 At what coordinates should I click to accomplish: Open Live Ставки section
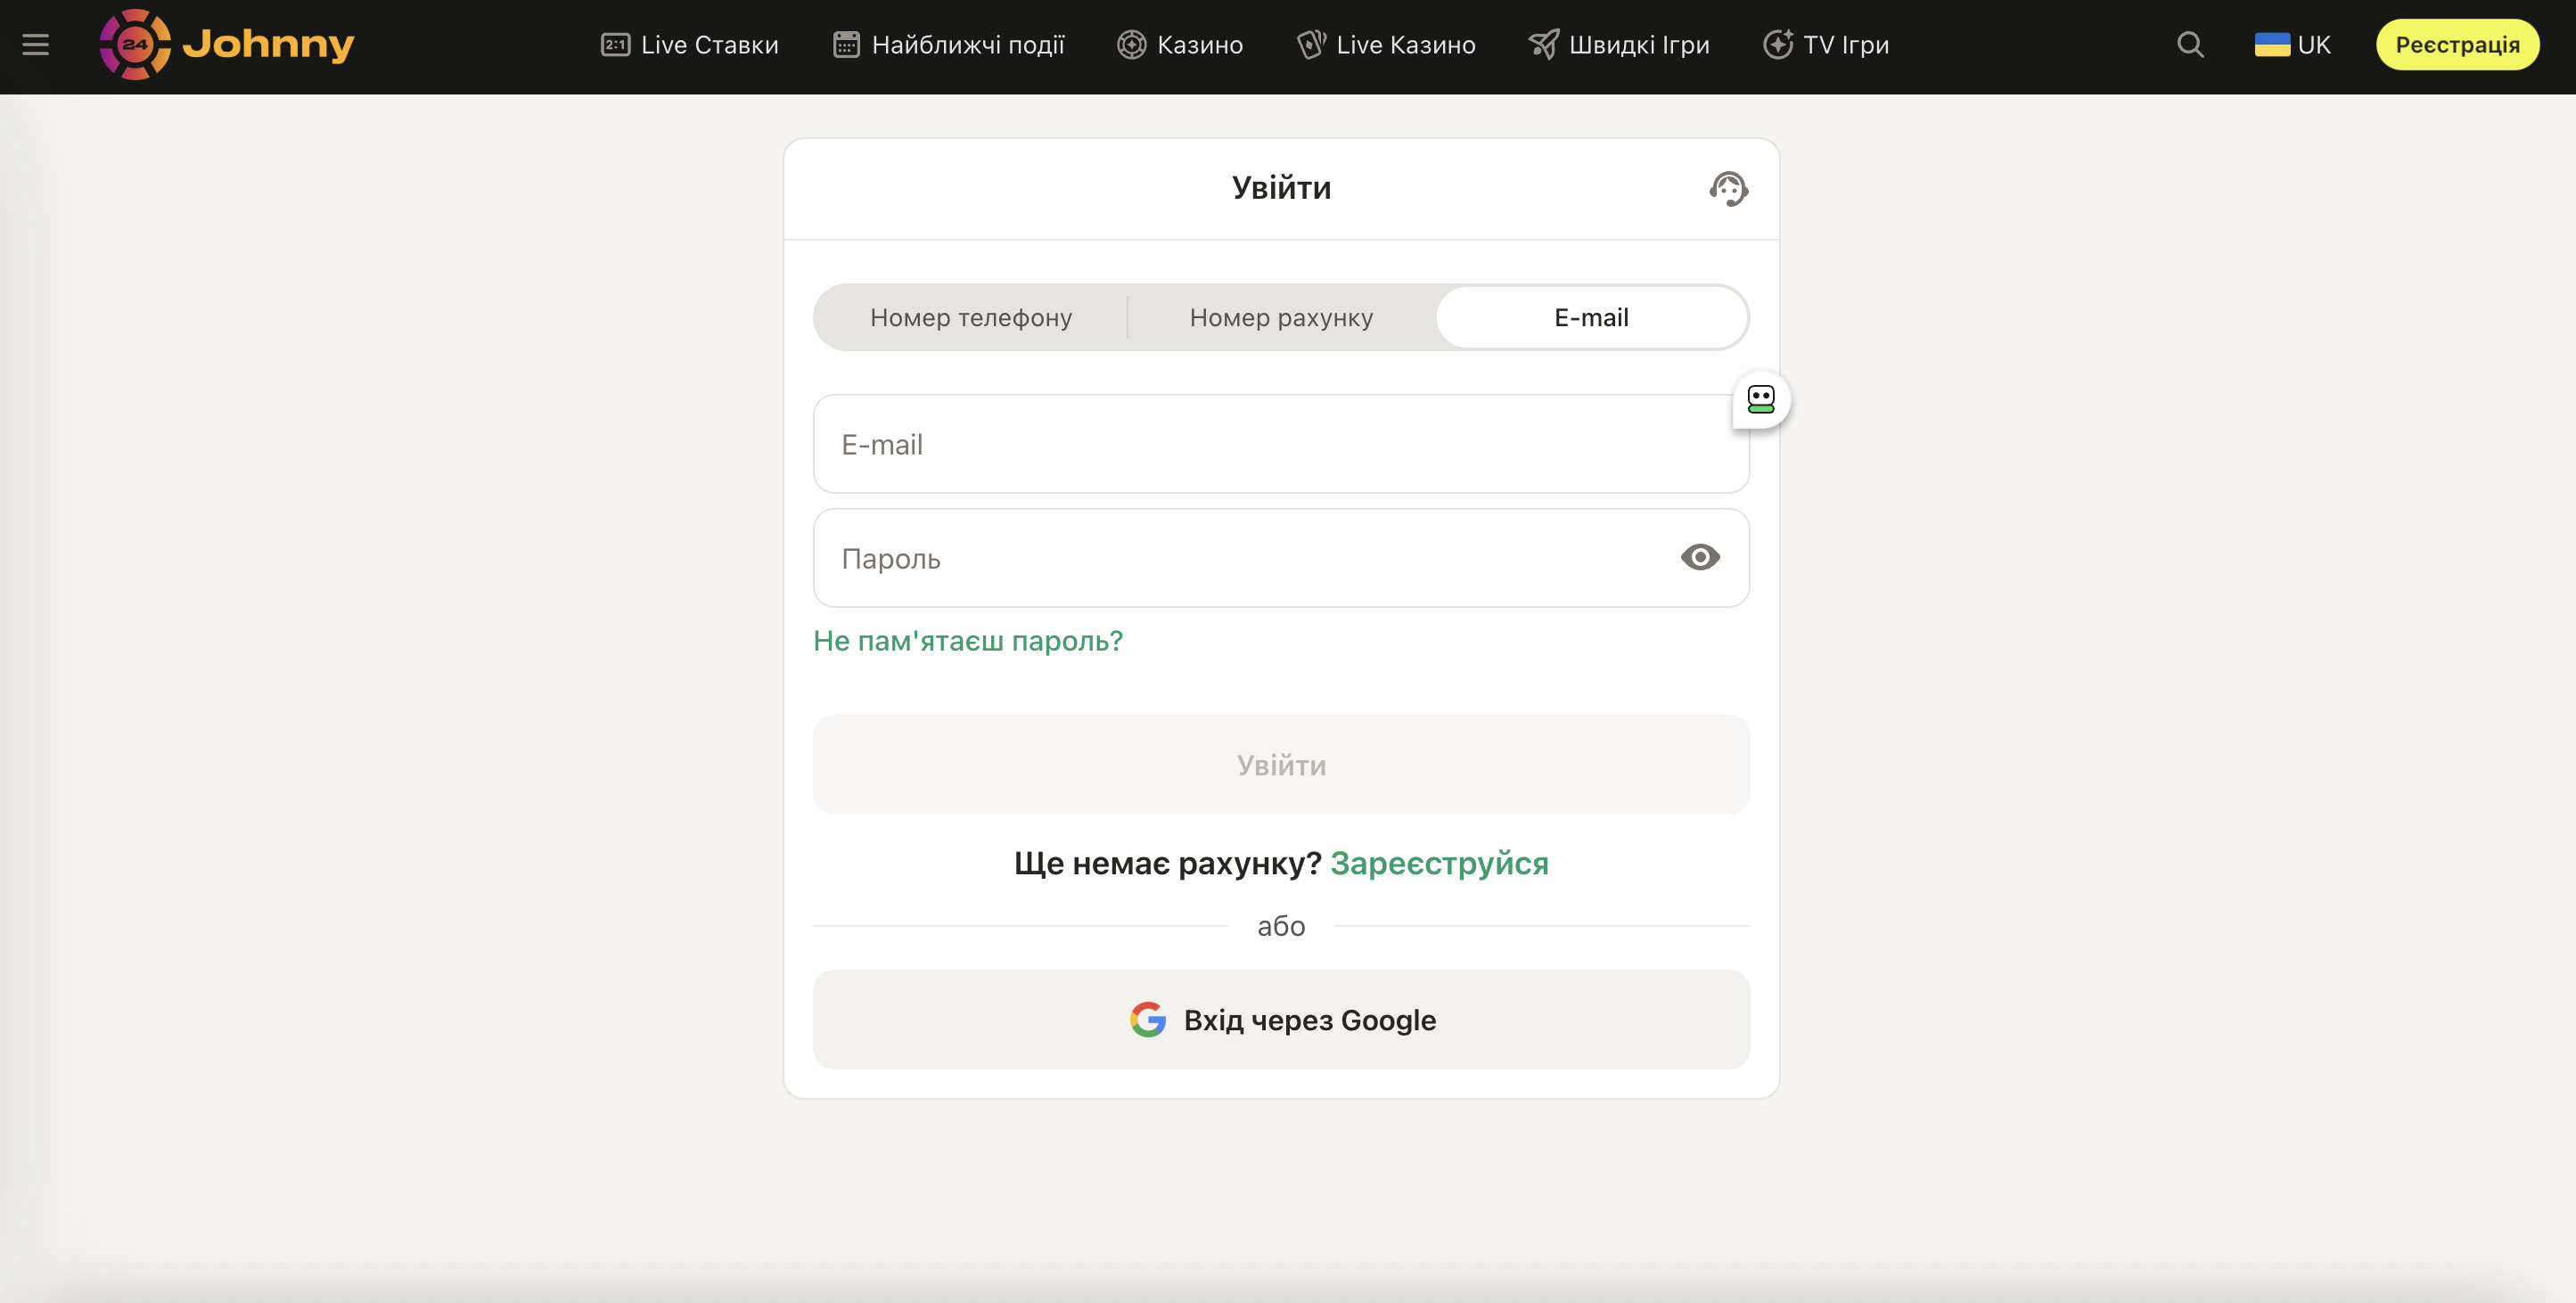(690, 45)
